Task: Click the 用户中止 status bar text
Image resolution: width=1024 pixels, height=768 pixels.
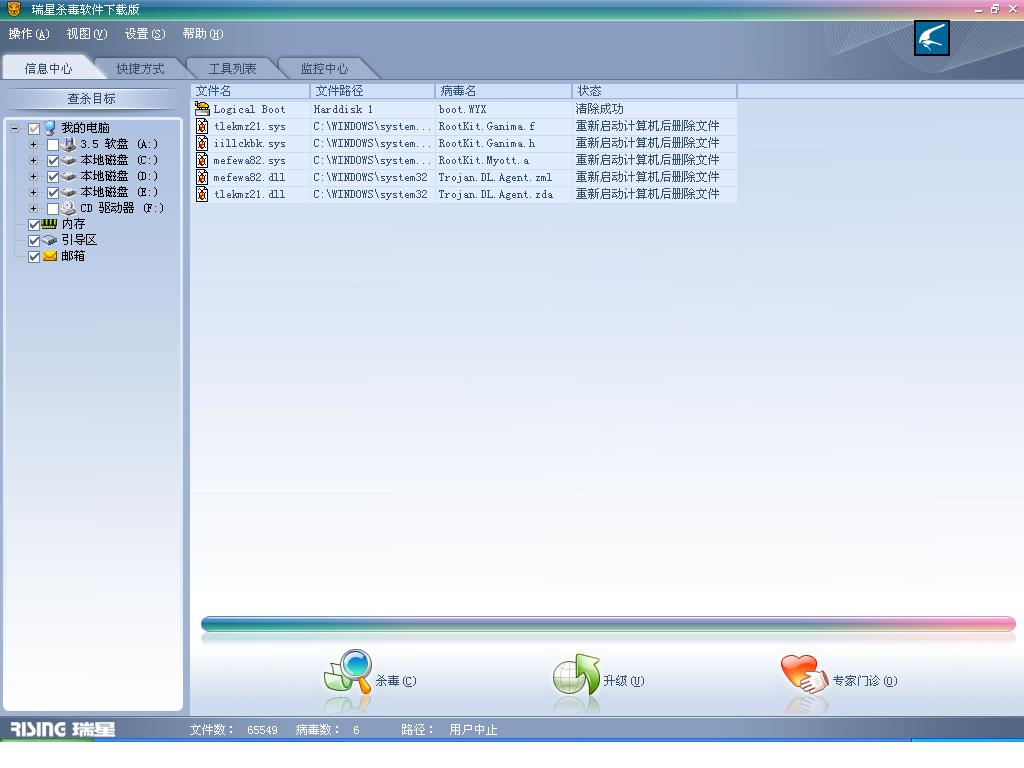Action: click(x=473, y=729)
